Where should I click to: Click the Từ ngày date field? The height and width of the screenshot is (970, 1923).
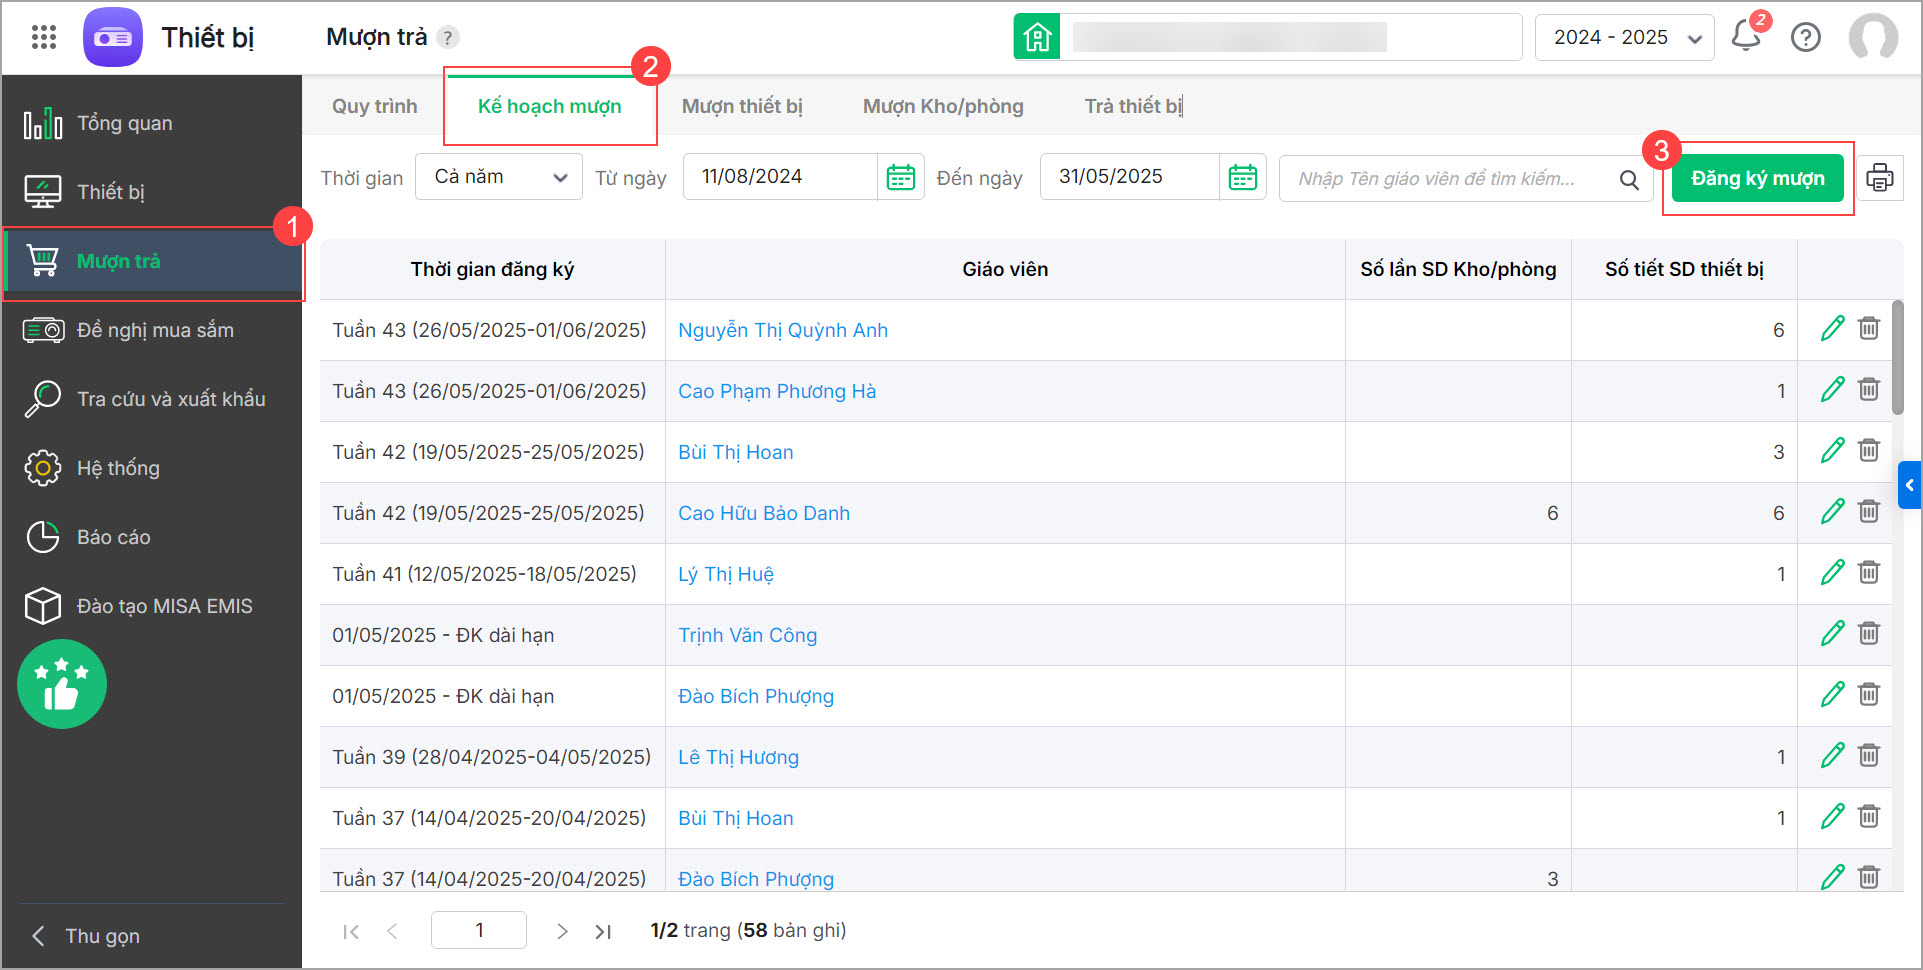click(x=780, y=177)
